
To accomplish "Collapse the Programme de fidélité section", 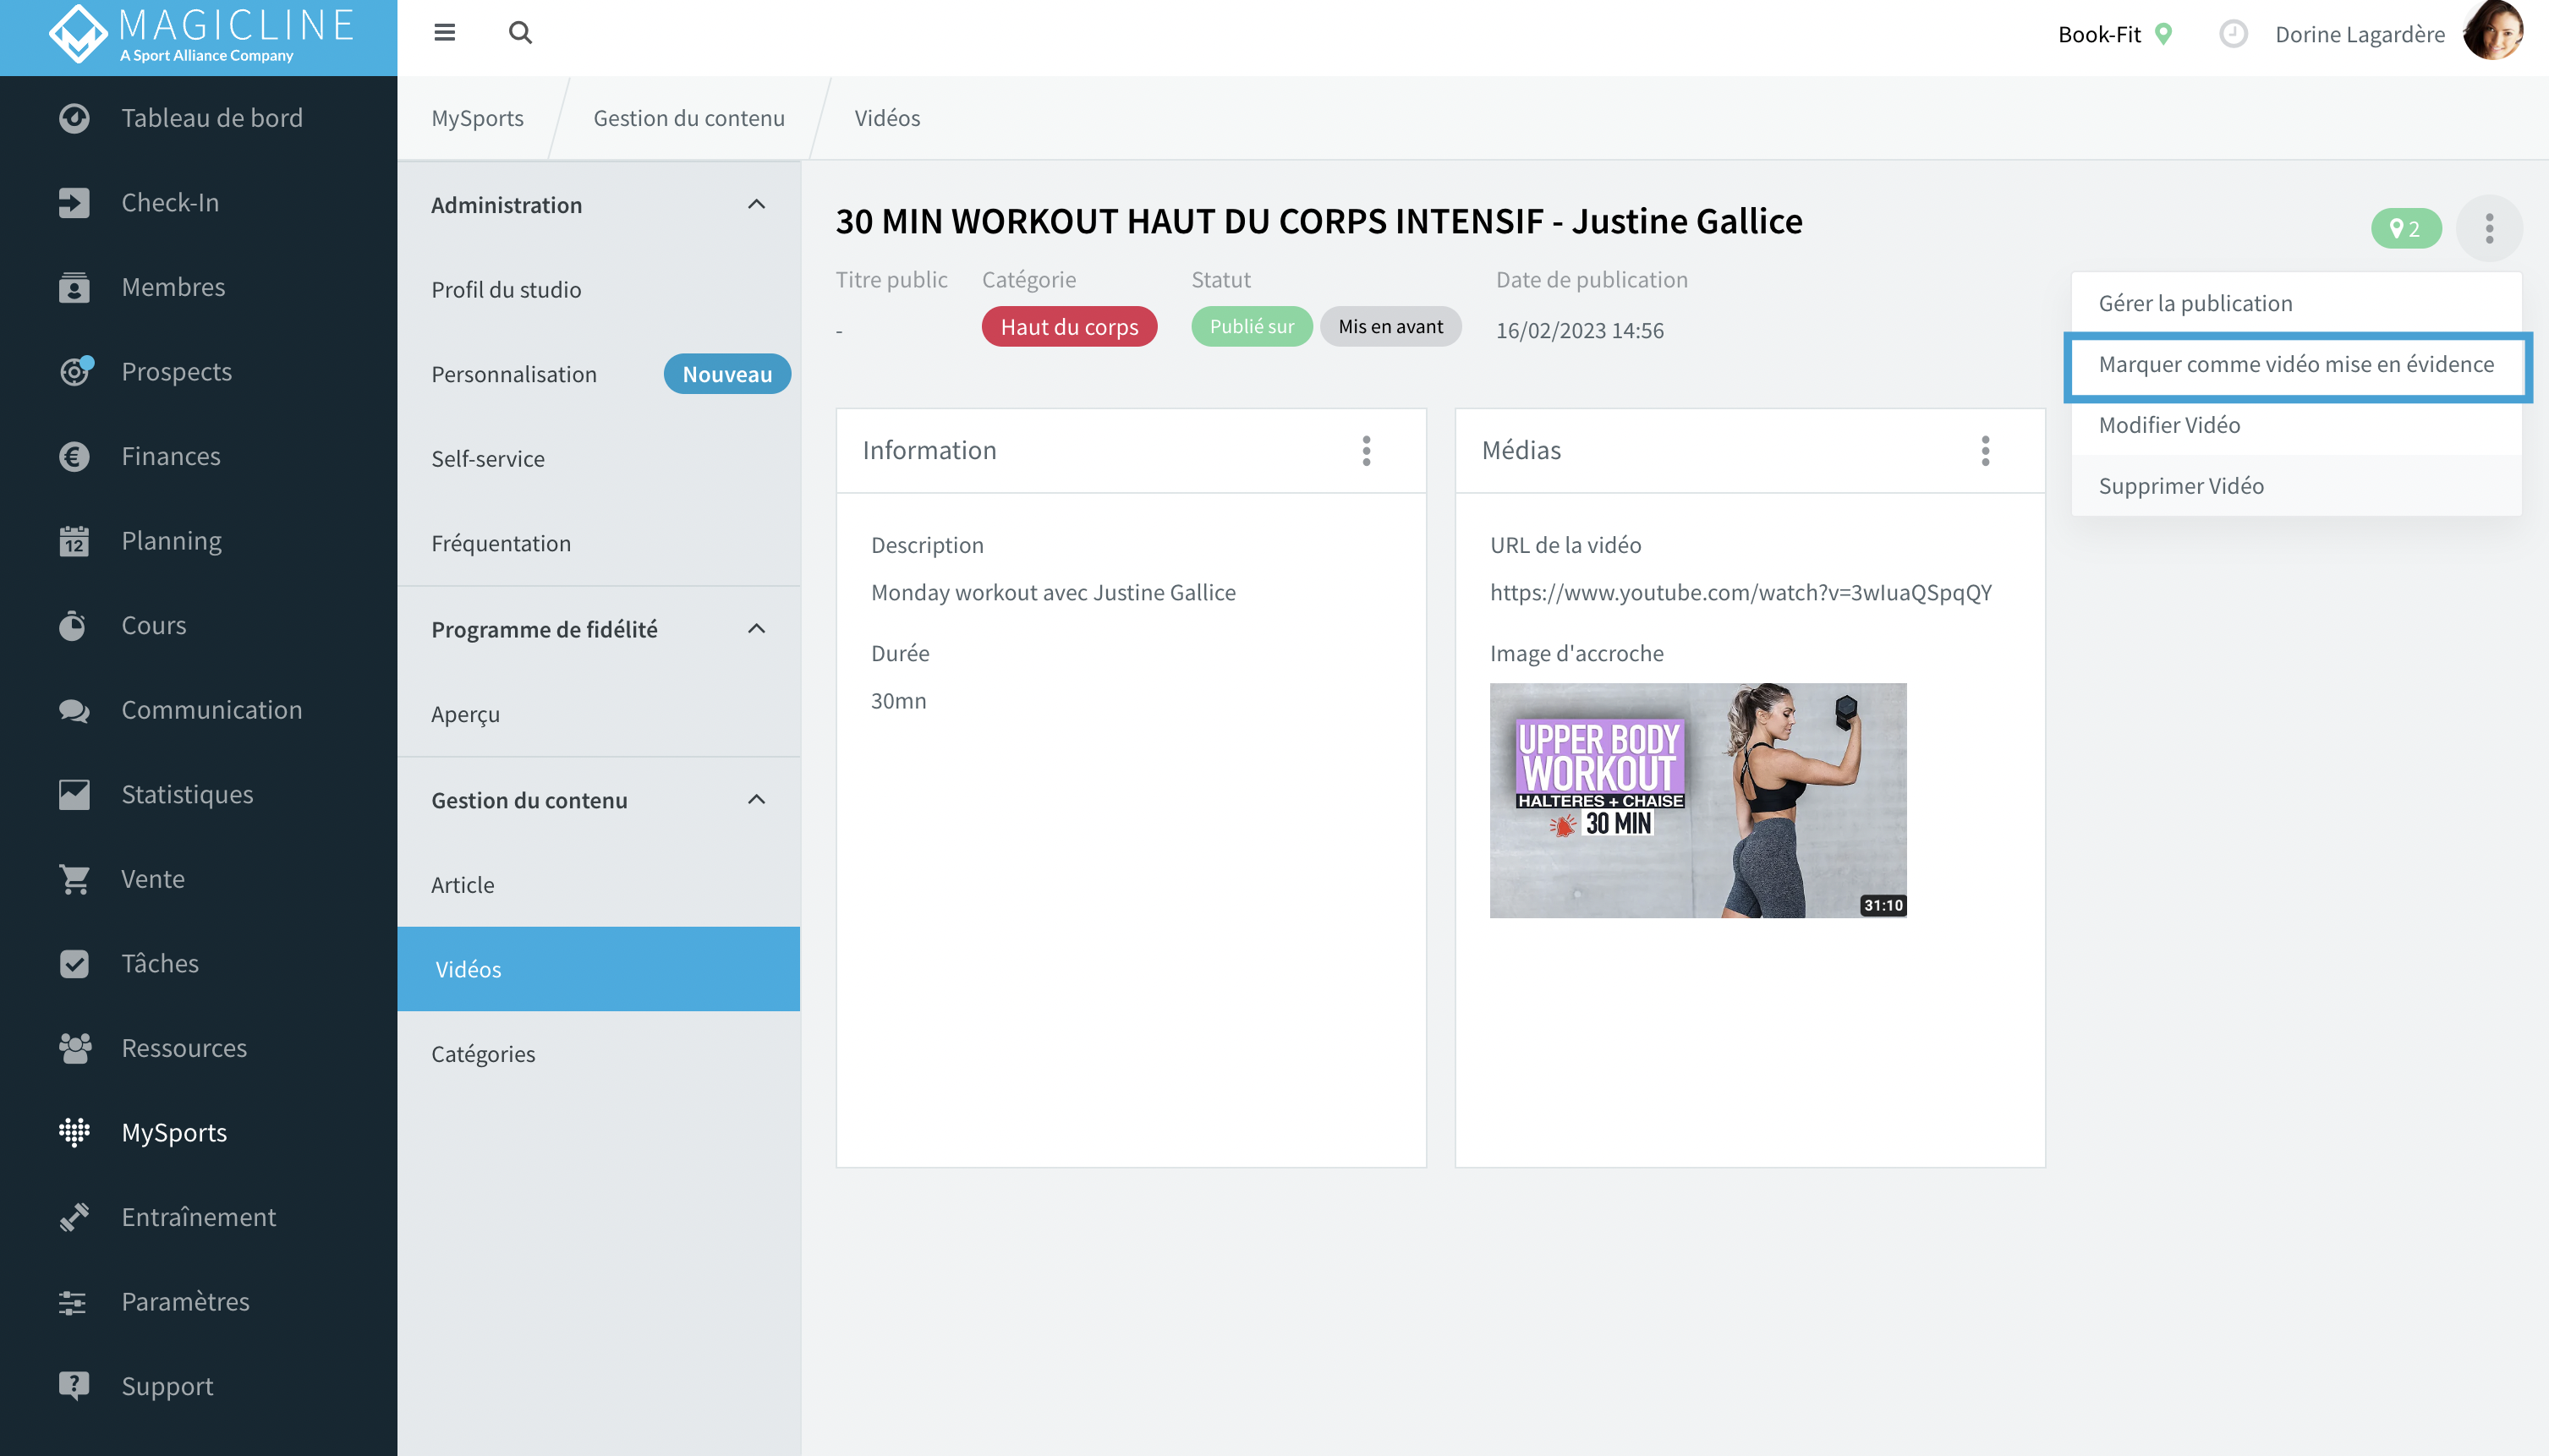I will 757,629.
